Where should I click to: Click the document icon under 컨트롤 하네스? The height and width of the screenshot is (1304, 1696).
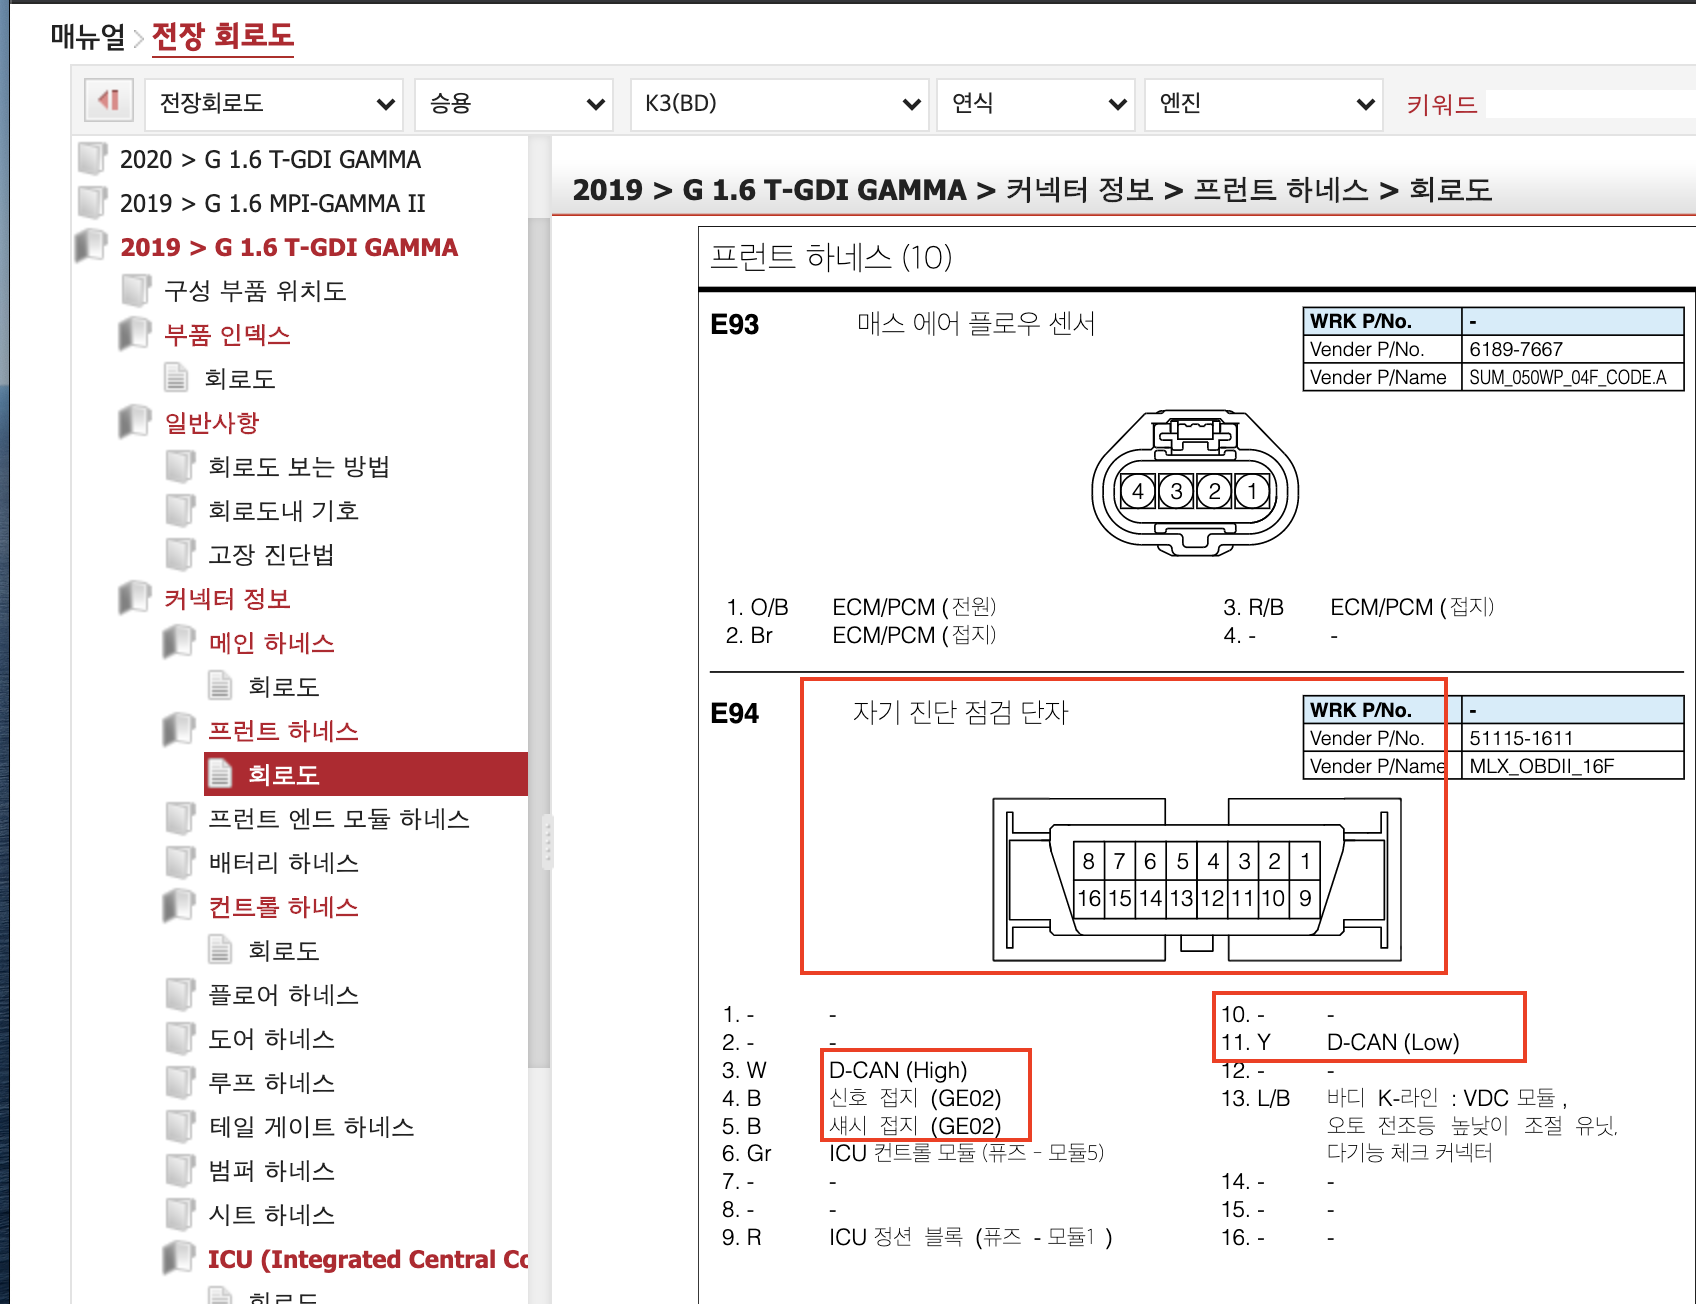(220, 950)
